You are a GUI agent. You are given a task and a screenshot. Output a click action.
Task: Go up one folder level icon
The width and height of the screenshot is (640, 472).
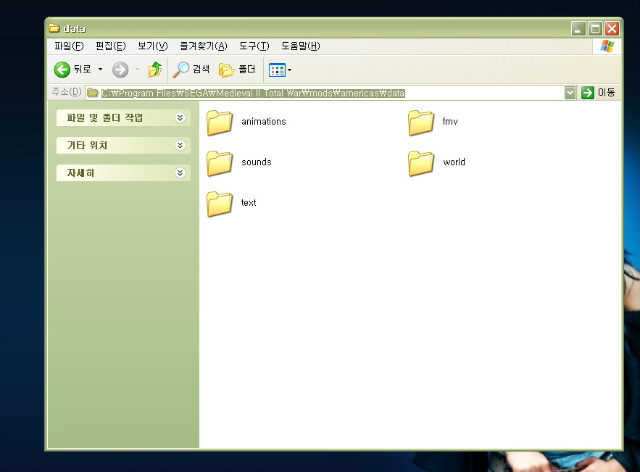[155, 69]
